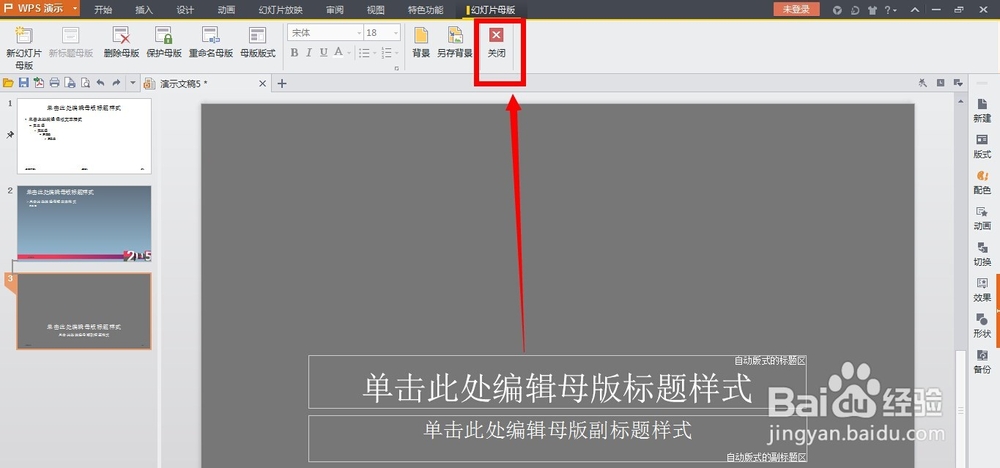This screenshot has width=1000, height=468.
Task: Open 新建 in the right sidebar
Action: pos(982,111)
